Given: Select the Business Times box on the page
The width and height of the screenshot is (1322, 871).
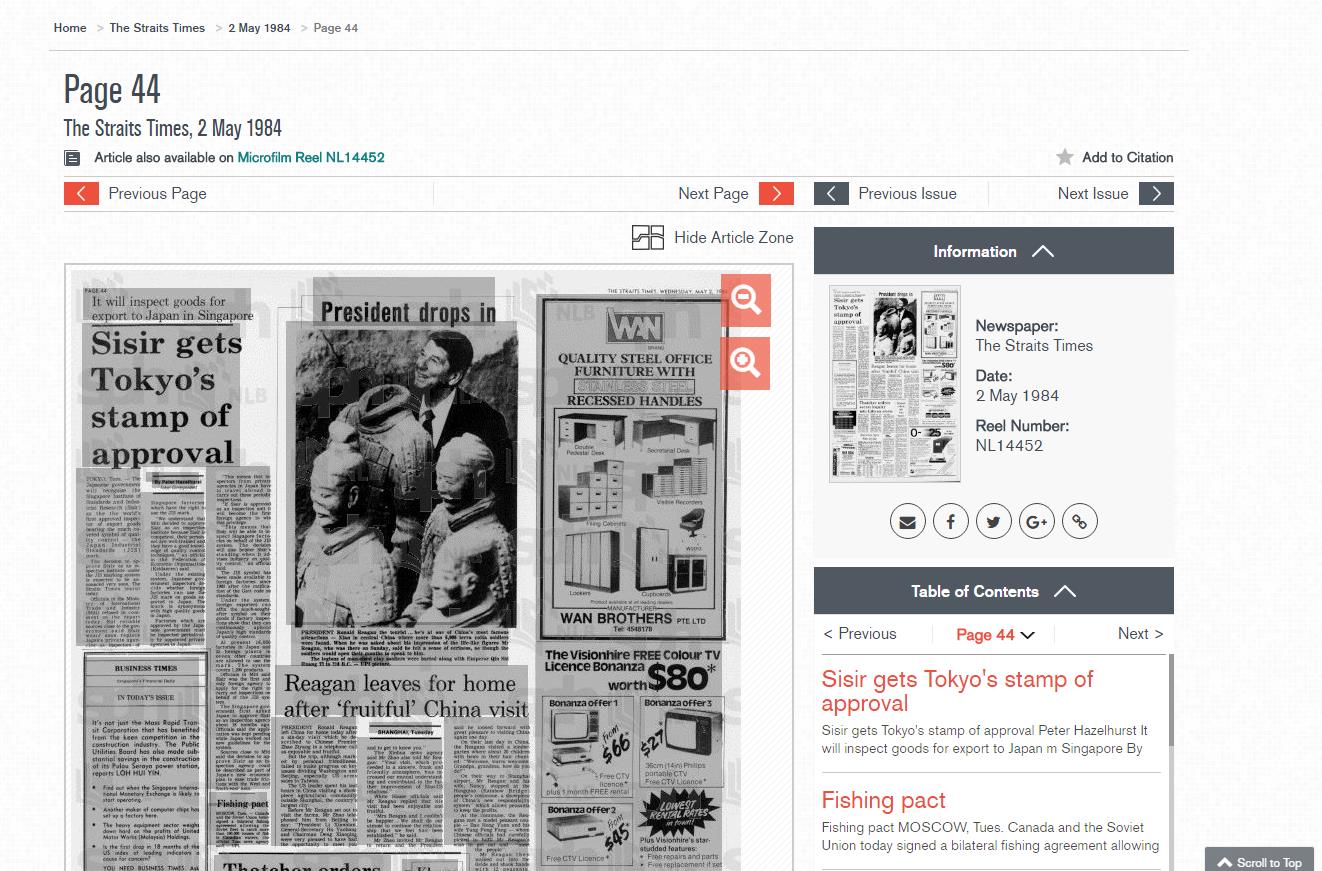Looking at the screenshot, I should [x=145, y=761].
